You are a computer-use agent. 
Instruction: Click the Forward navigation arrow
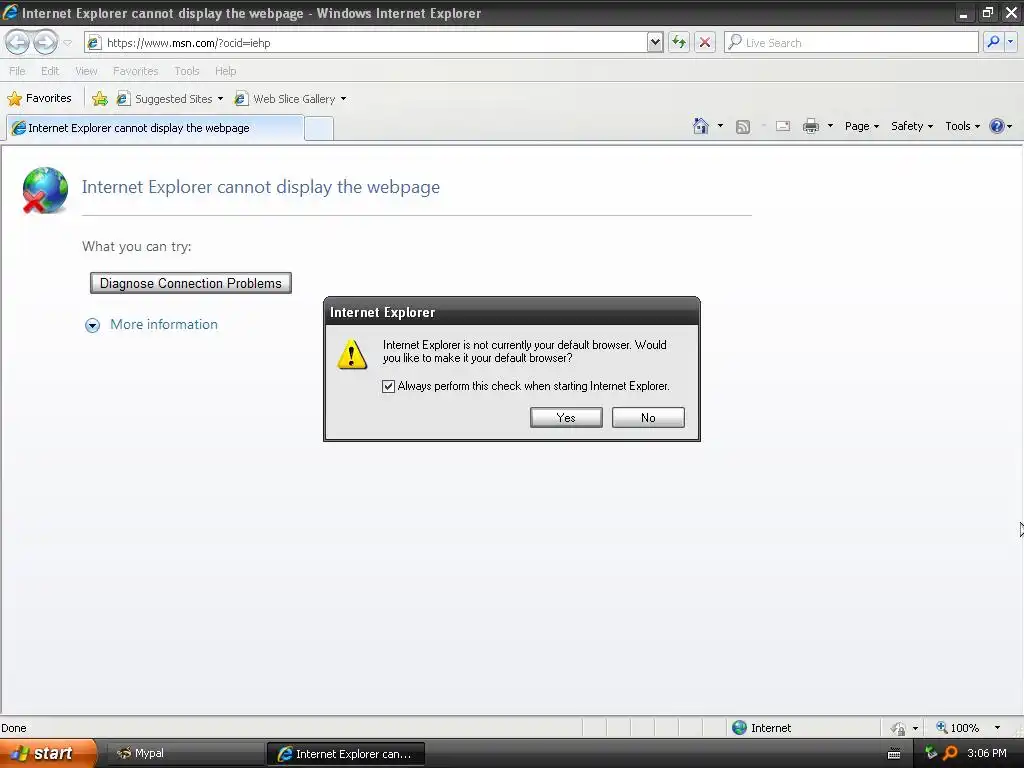tap(45, 42)
